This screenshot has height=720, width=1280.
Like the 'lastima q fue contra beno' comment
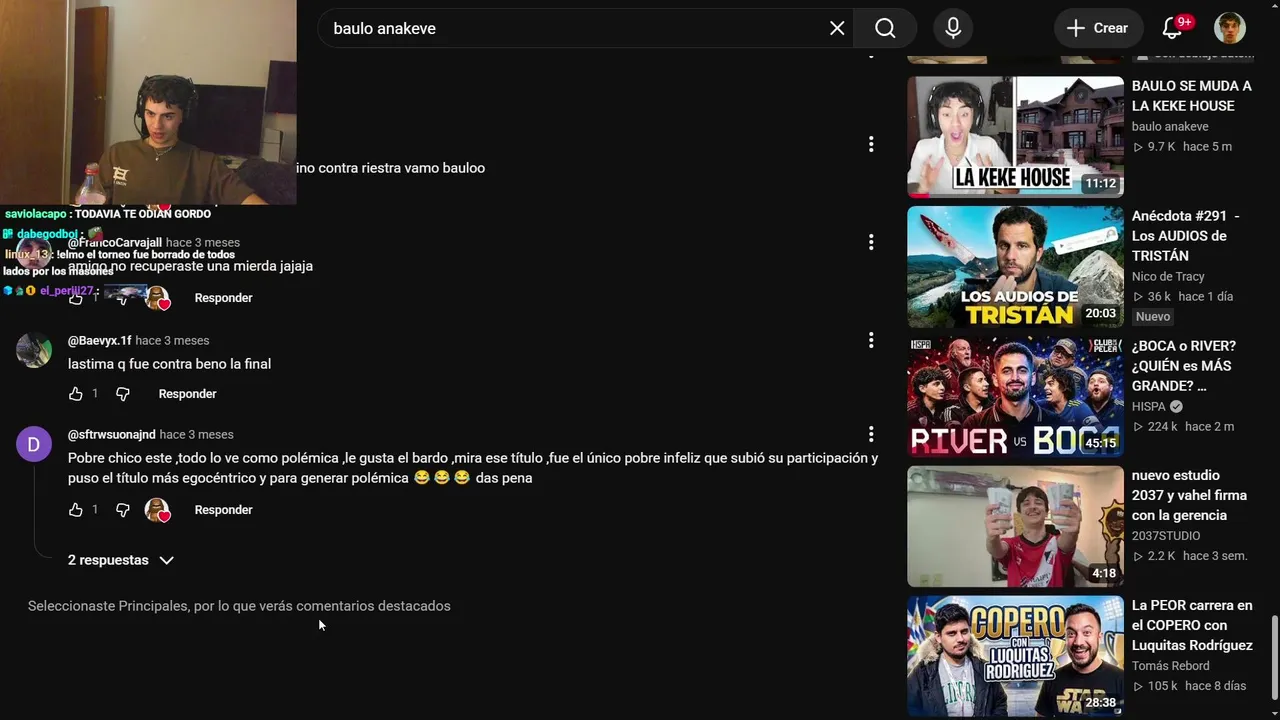point(76,394)
